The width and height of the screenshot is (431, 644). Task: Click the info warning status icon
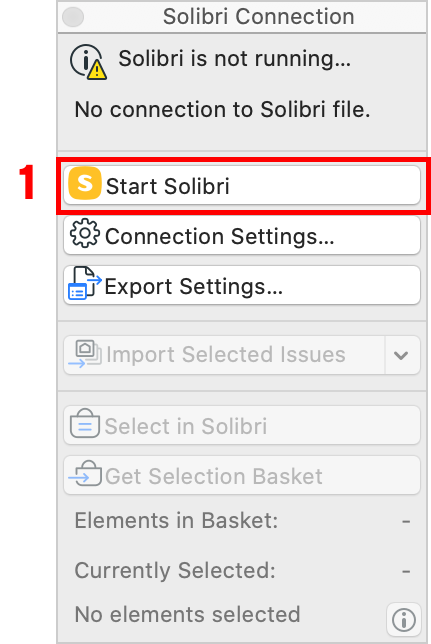88,62
